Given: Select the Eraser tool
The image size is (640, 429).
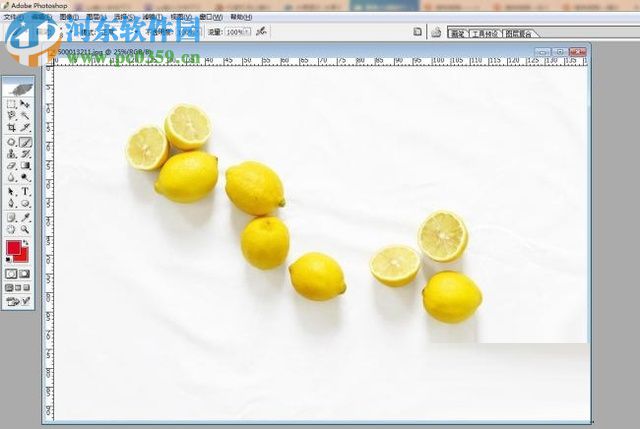Looking at the screenshot, I should point(11,166).
